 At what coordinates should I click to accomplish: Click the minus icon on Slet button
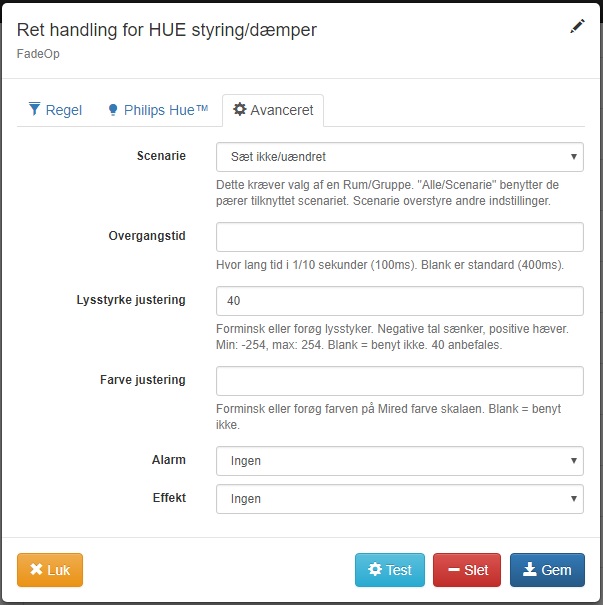click(x=453, y=570)
